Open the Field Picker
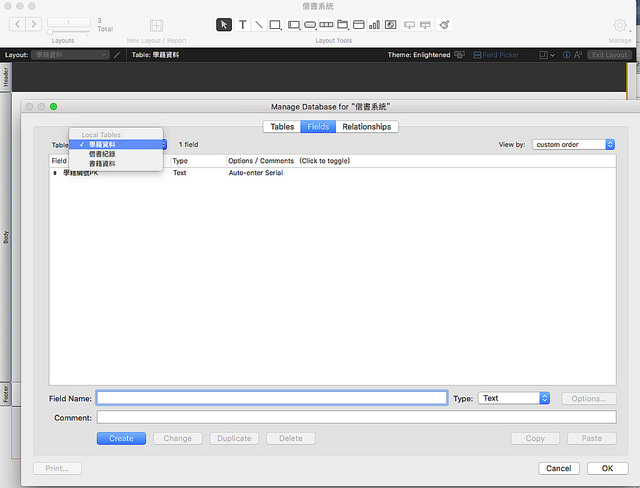This screenshot has height=488, width=640. tap(496, 55)
